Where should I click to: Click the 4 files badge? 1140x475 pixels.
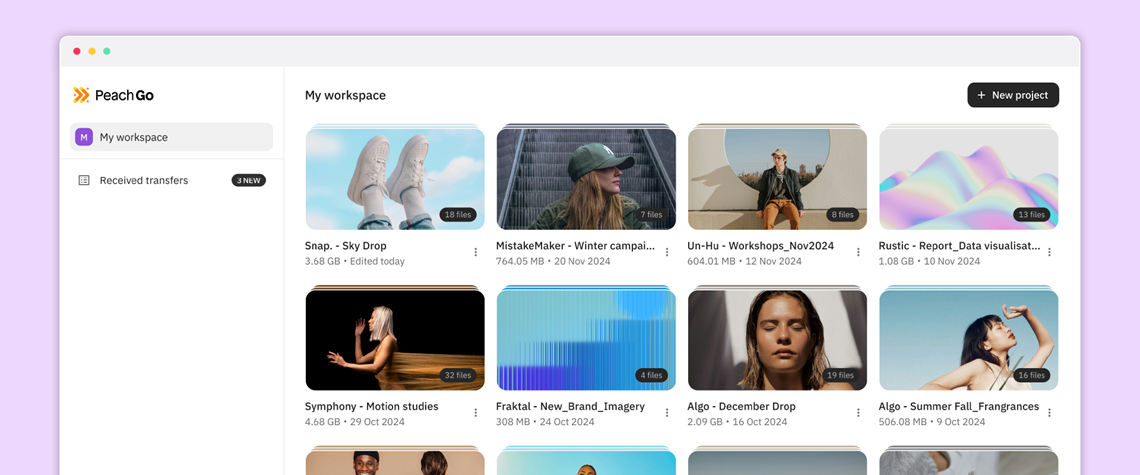[x=651, y=375]
